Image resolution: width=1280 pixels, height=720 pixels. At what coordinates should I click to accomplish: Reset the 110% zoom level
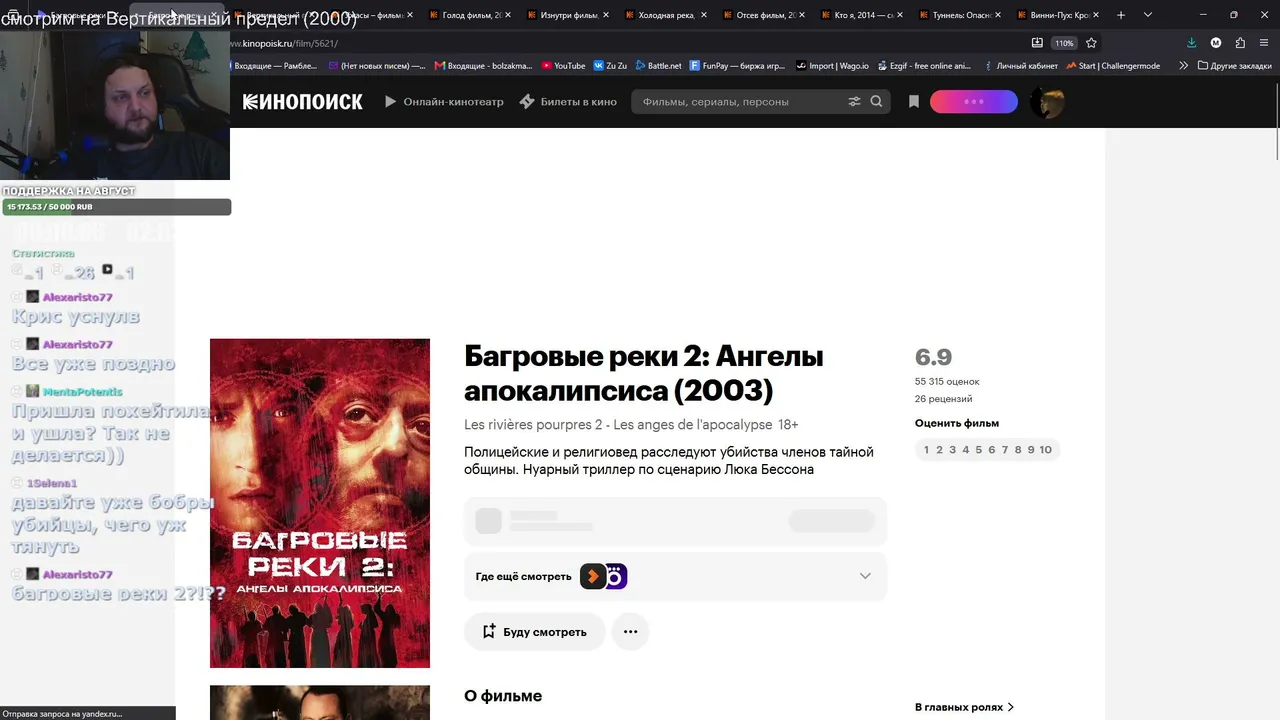(1064, 43)
